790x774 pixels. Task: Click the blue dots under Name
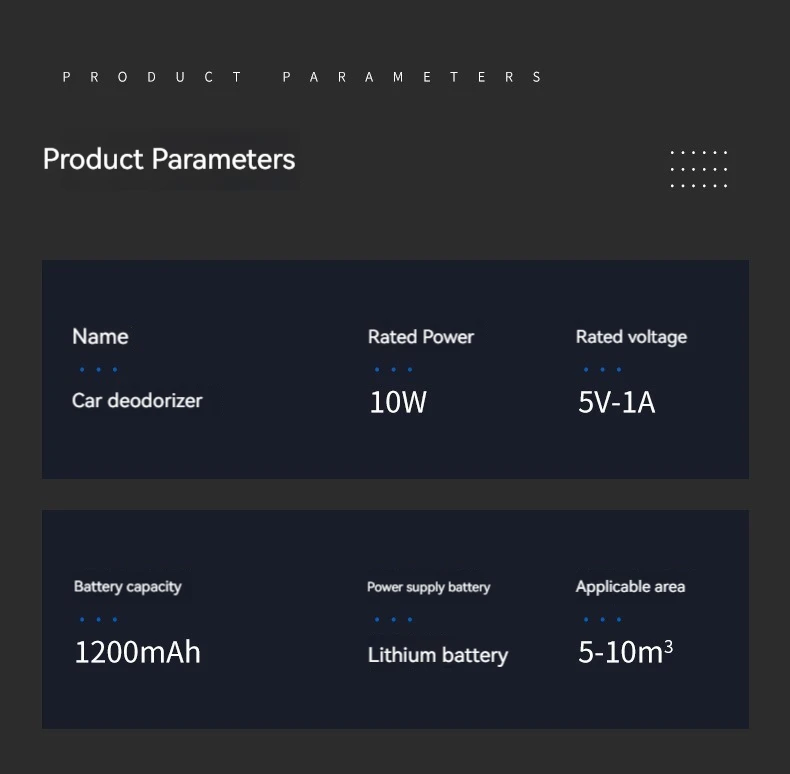coord(98,369)
